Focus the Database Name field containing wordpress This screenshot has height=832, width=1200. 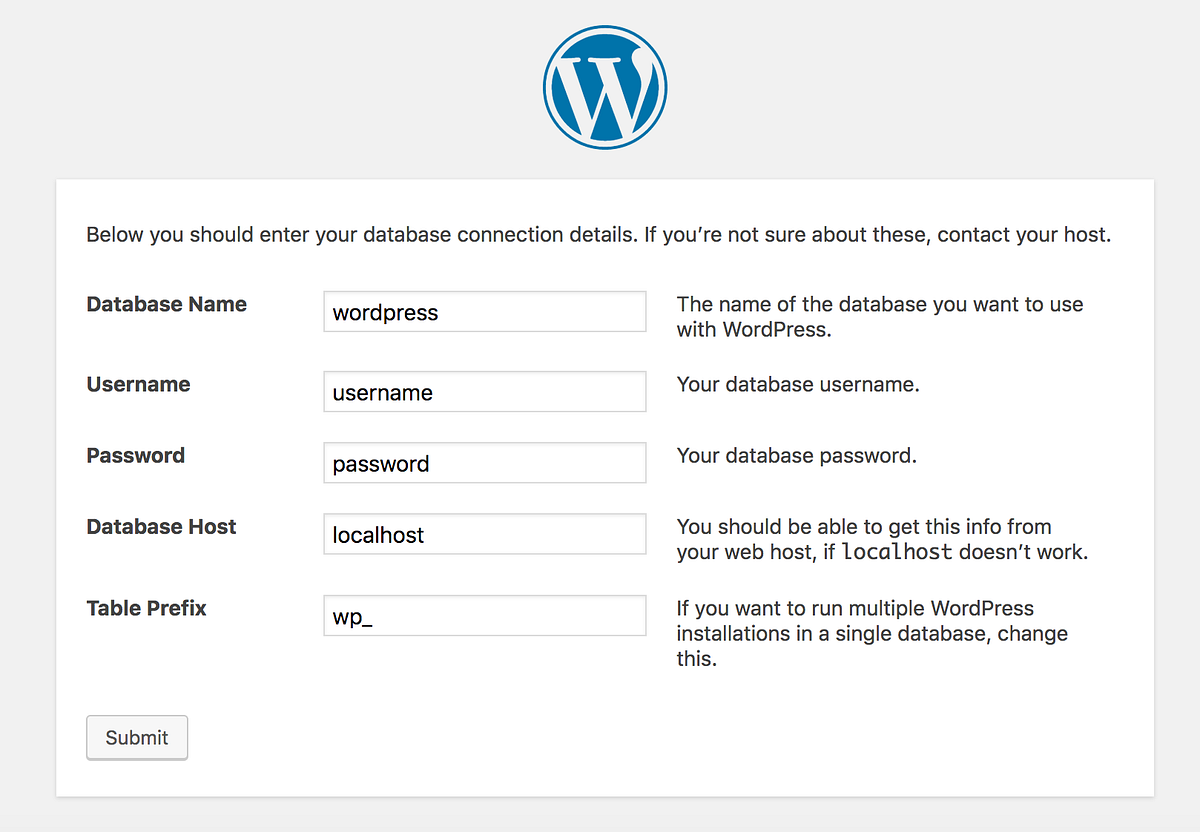tap(485, 312)
